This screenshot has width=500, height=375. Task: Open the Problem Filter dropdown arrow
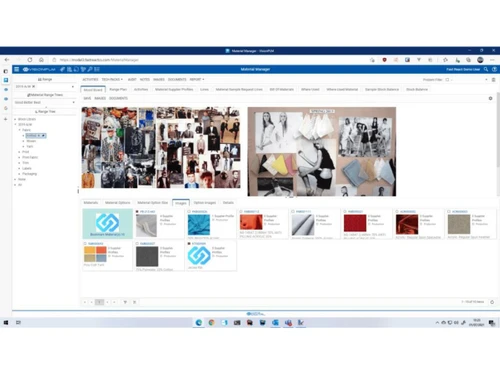tap(486, 80)
